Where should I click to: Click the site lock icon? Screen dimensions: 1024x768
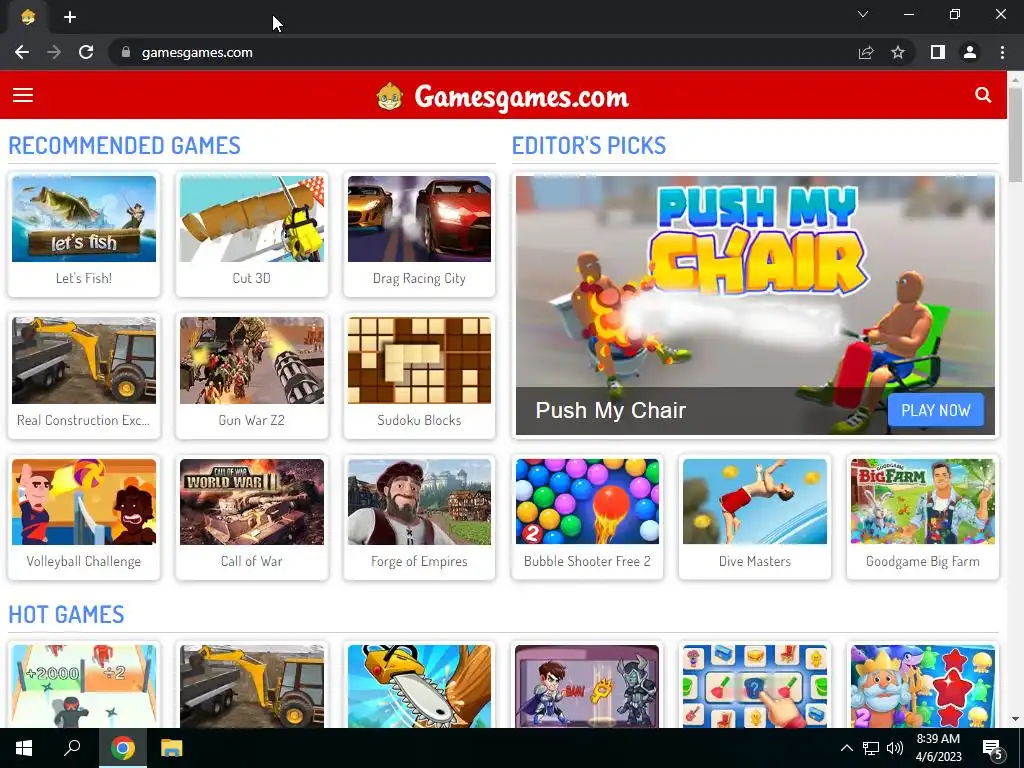click(126, 52)
